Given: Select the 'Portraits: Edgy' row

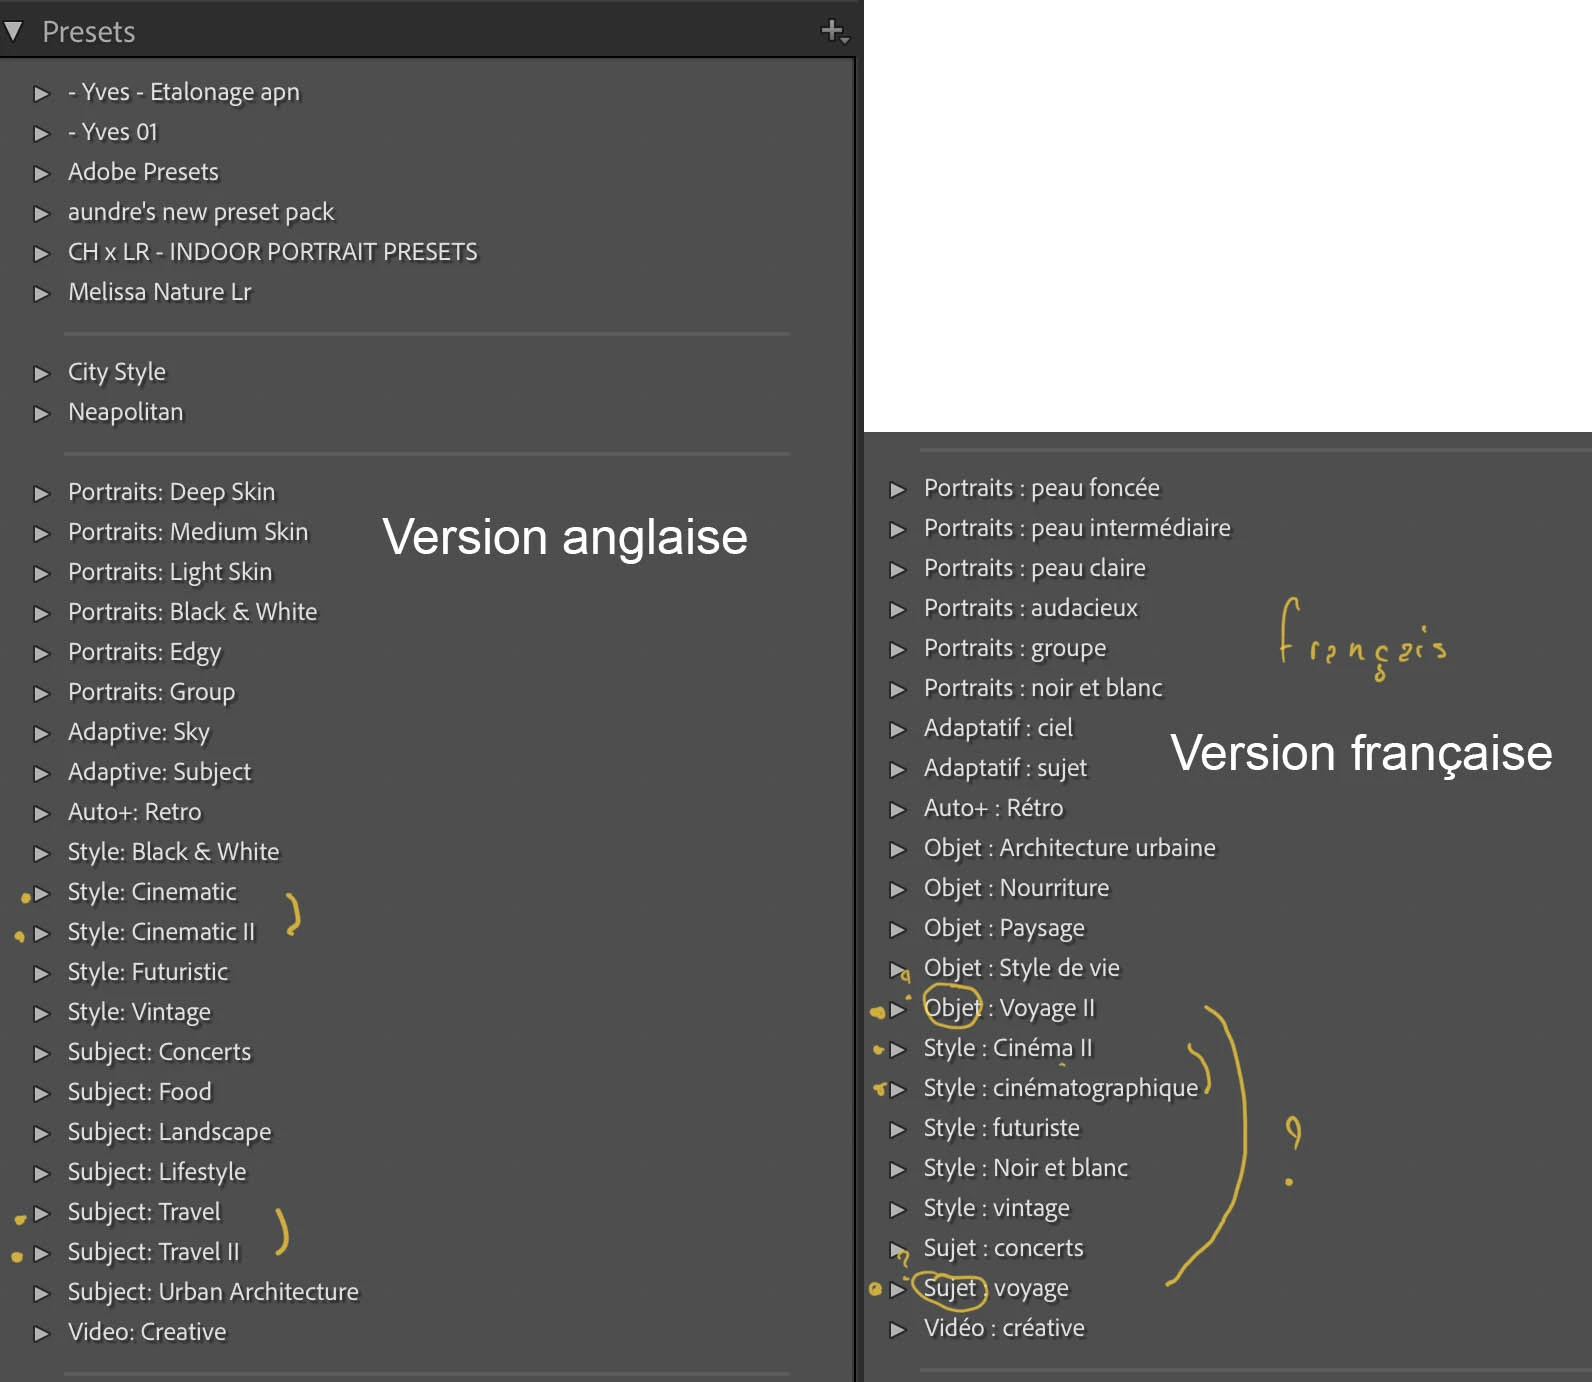Looking at the screenshot, I should [145, 652].
